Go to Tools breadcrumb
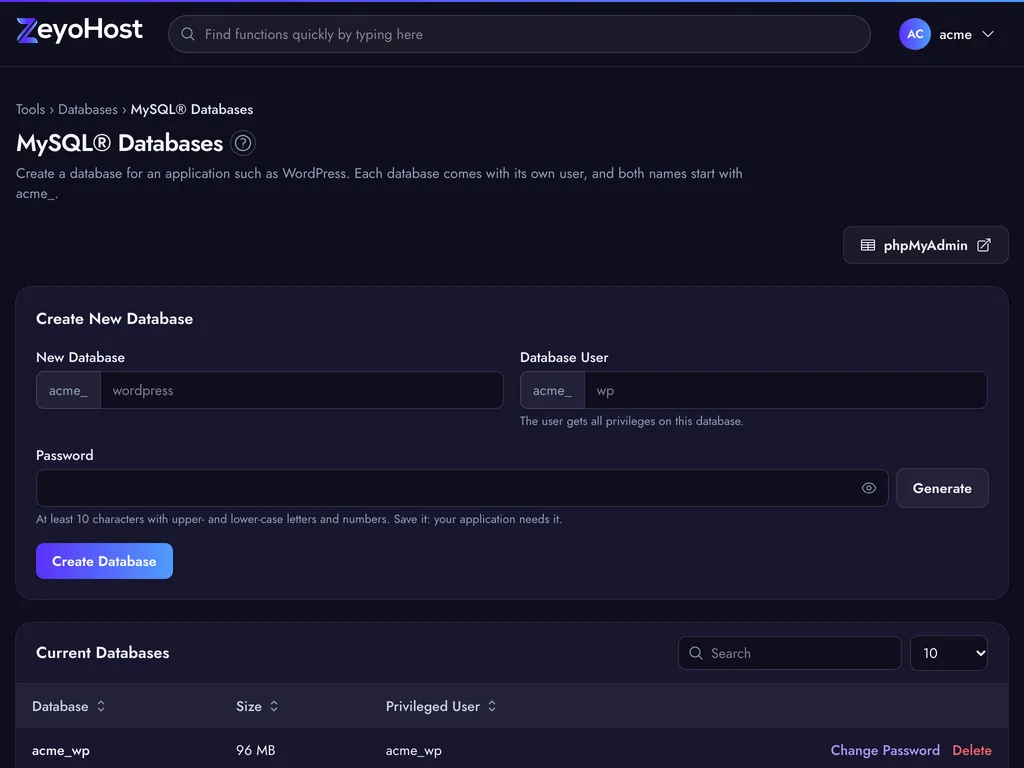 point(31,109)
